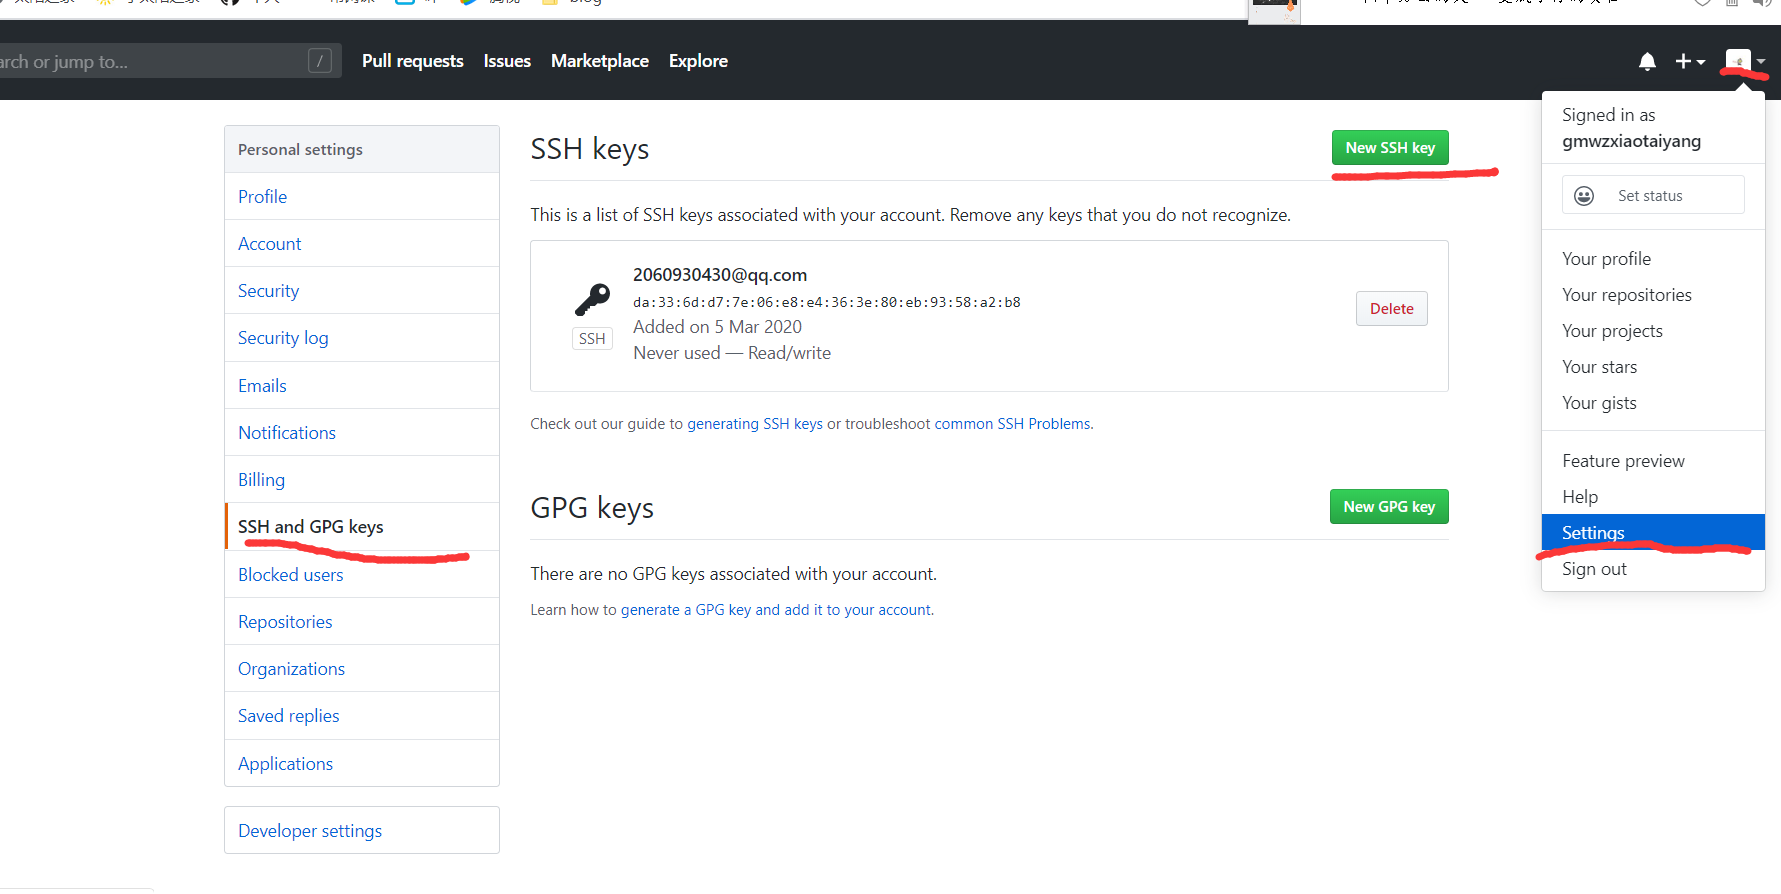Viewport: 1781px width, 894px height.
Task: Open Repositories in settings sidebar
Action: 362,622
